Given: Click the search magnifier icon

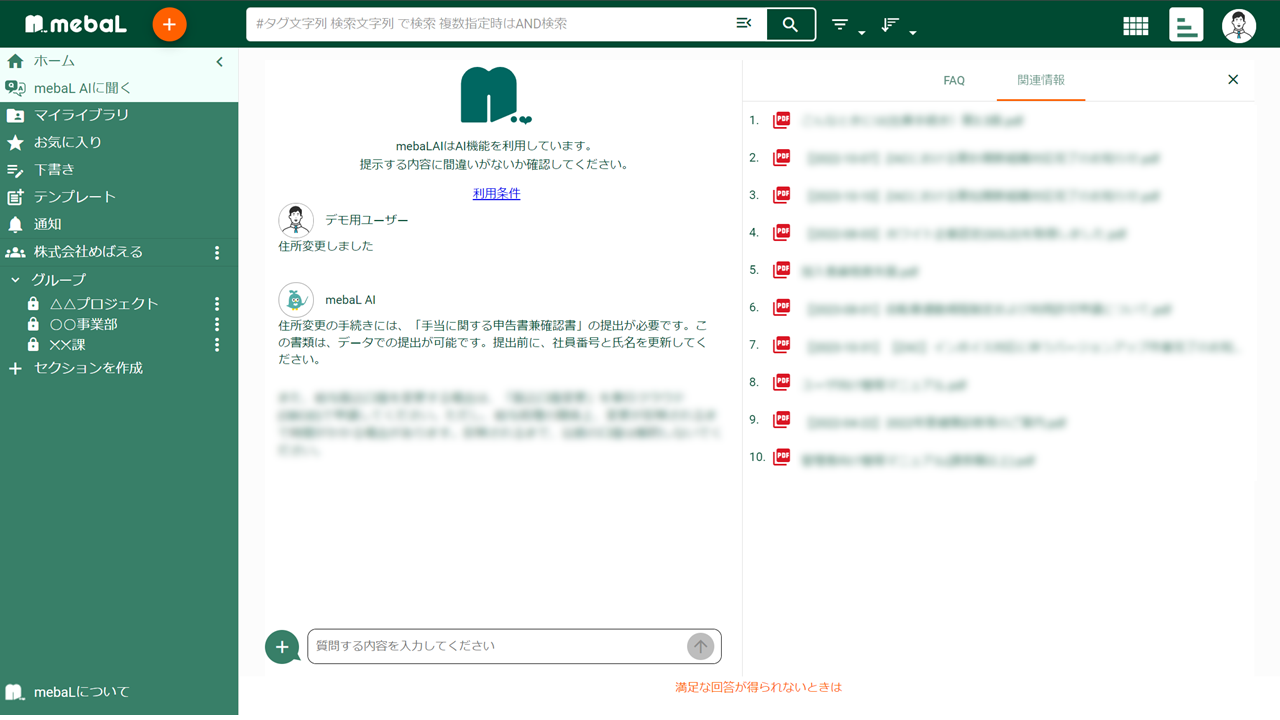Looking at the screenshot, I should click(790, 23).
